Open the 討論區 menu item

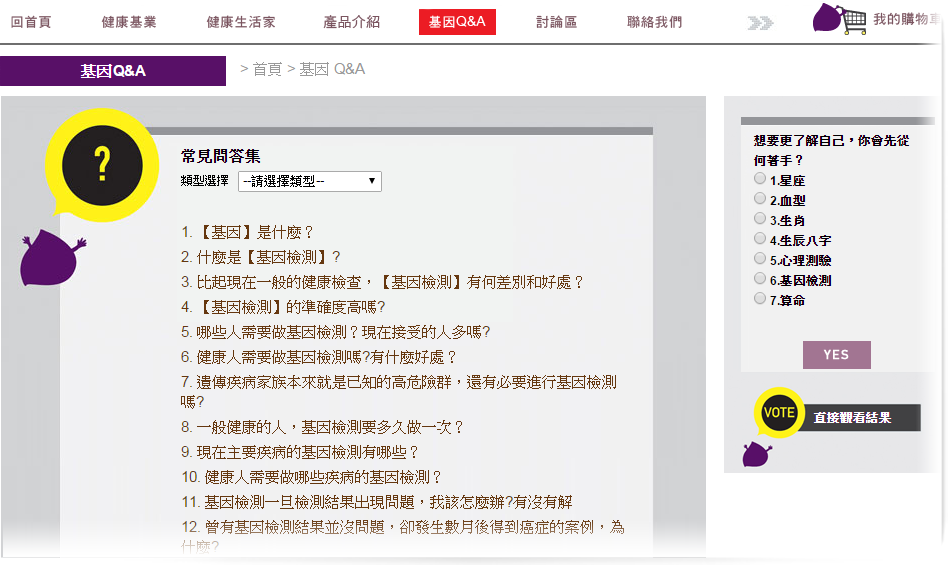[556, 22]
